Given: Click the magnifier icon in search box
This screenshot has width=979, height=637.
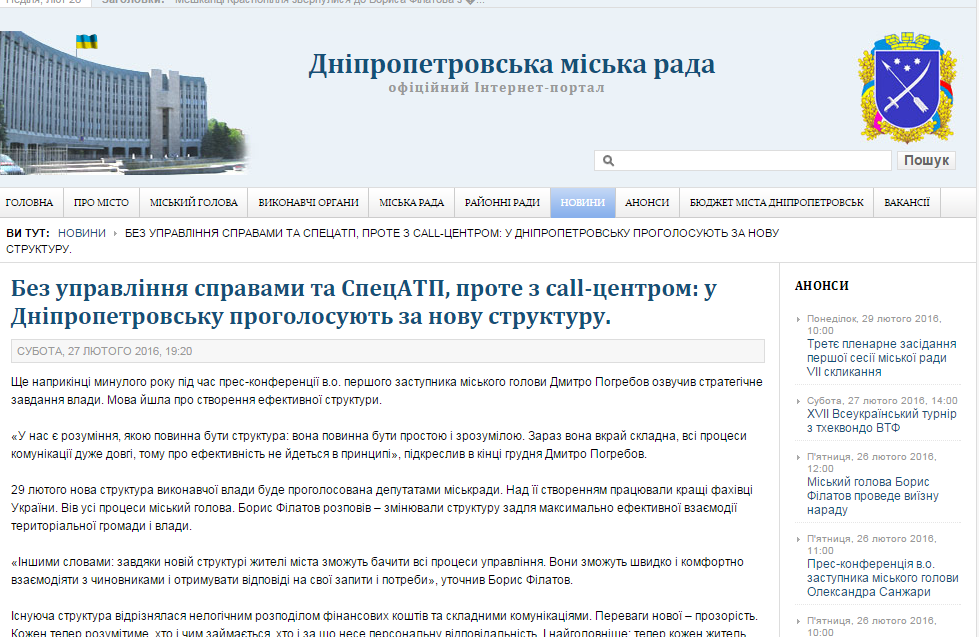Looking at the screenshot, I should (608, 161).
